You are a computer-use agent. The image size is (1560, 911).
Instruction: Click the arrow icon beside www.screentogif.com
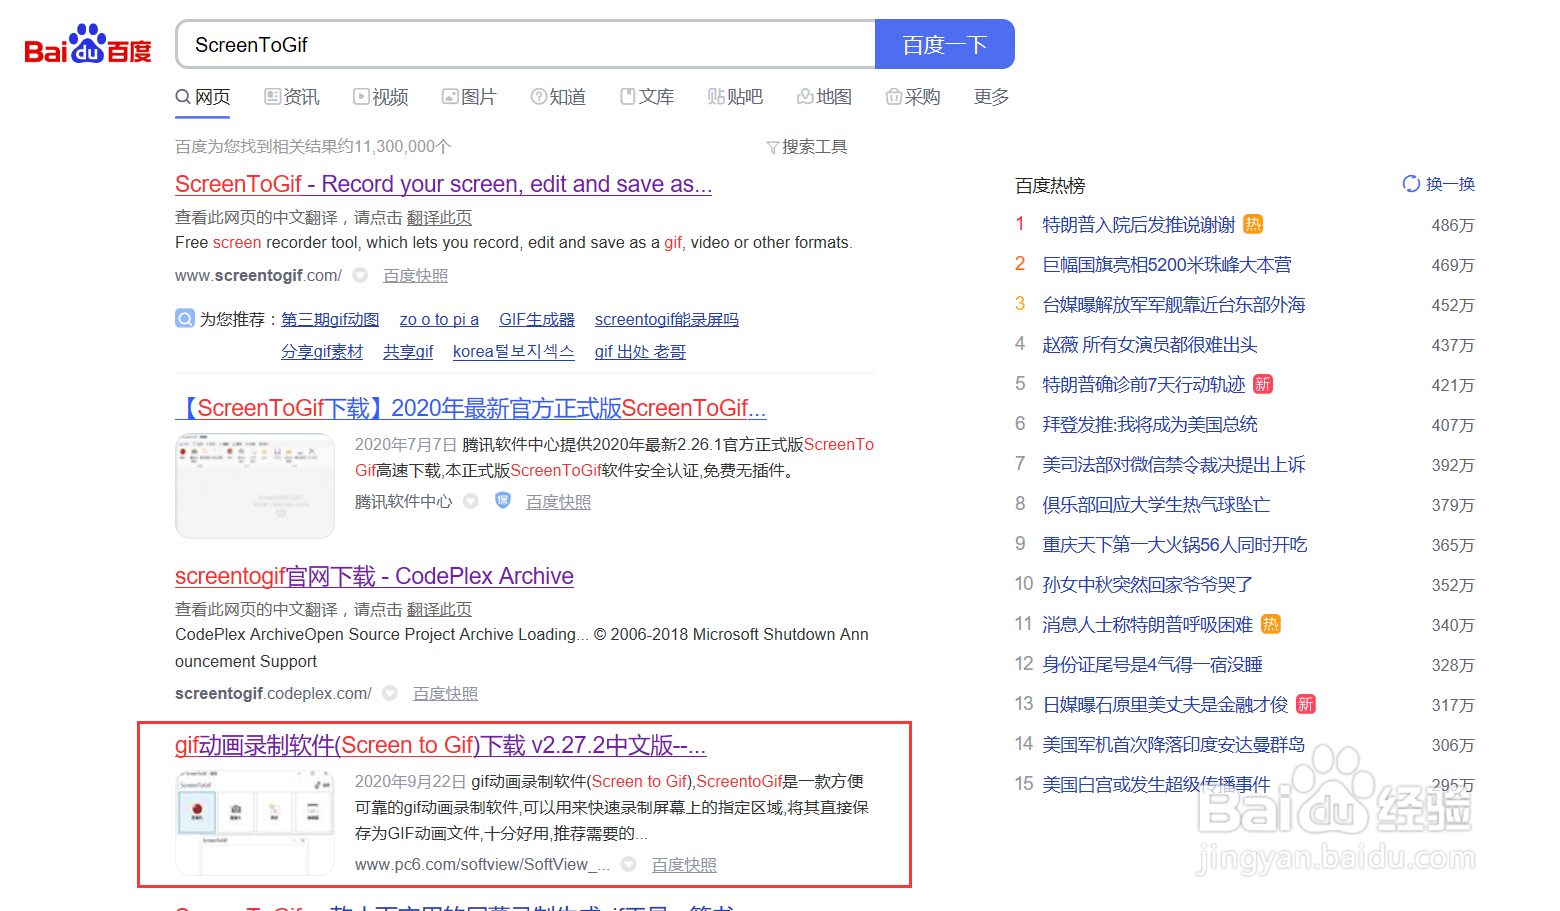tap(361, 275)
